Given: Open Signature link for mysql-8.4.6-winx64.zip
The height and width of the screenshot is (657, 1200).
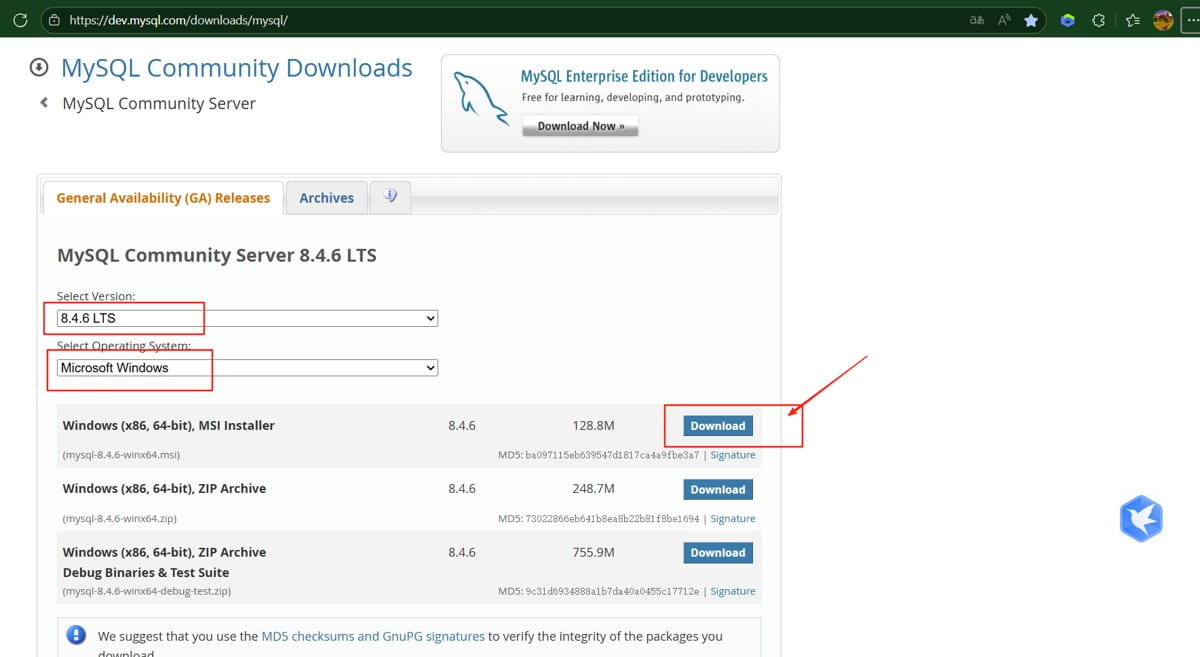Looking at the screenshot, I should pyautogui.click(x=733, y=519).
